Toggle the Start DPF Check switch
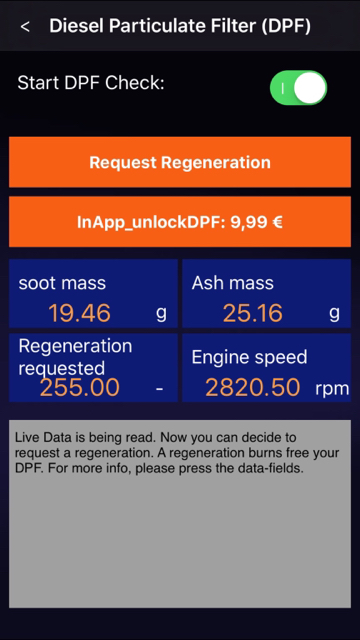The image size is (360, 640). [298, 88]
